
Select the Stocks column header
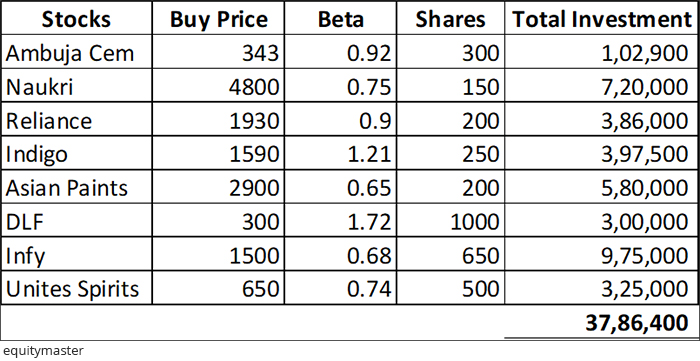tap(76, 19)
